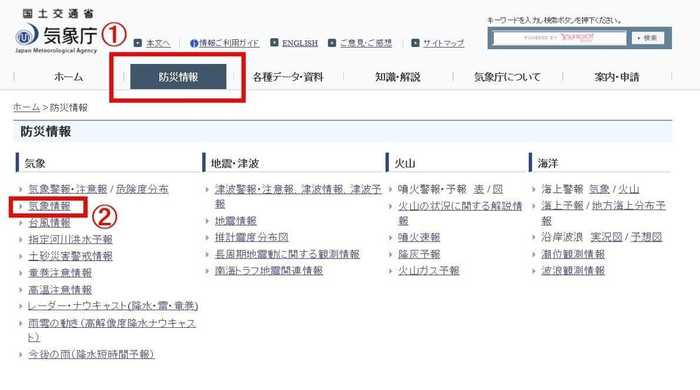Go to the ホーム navigation tab
The image size is (700, 390).
[x=68, y=77]
